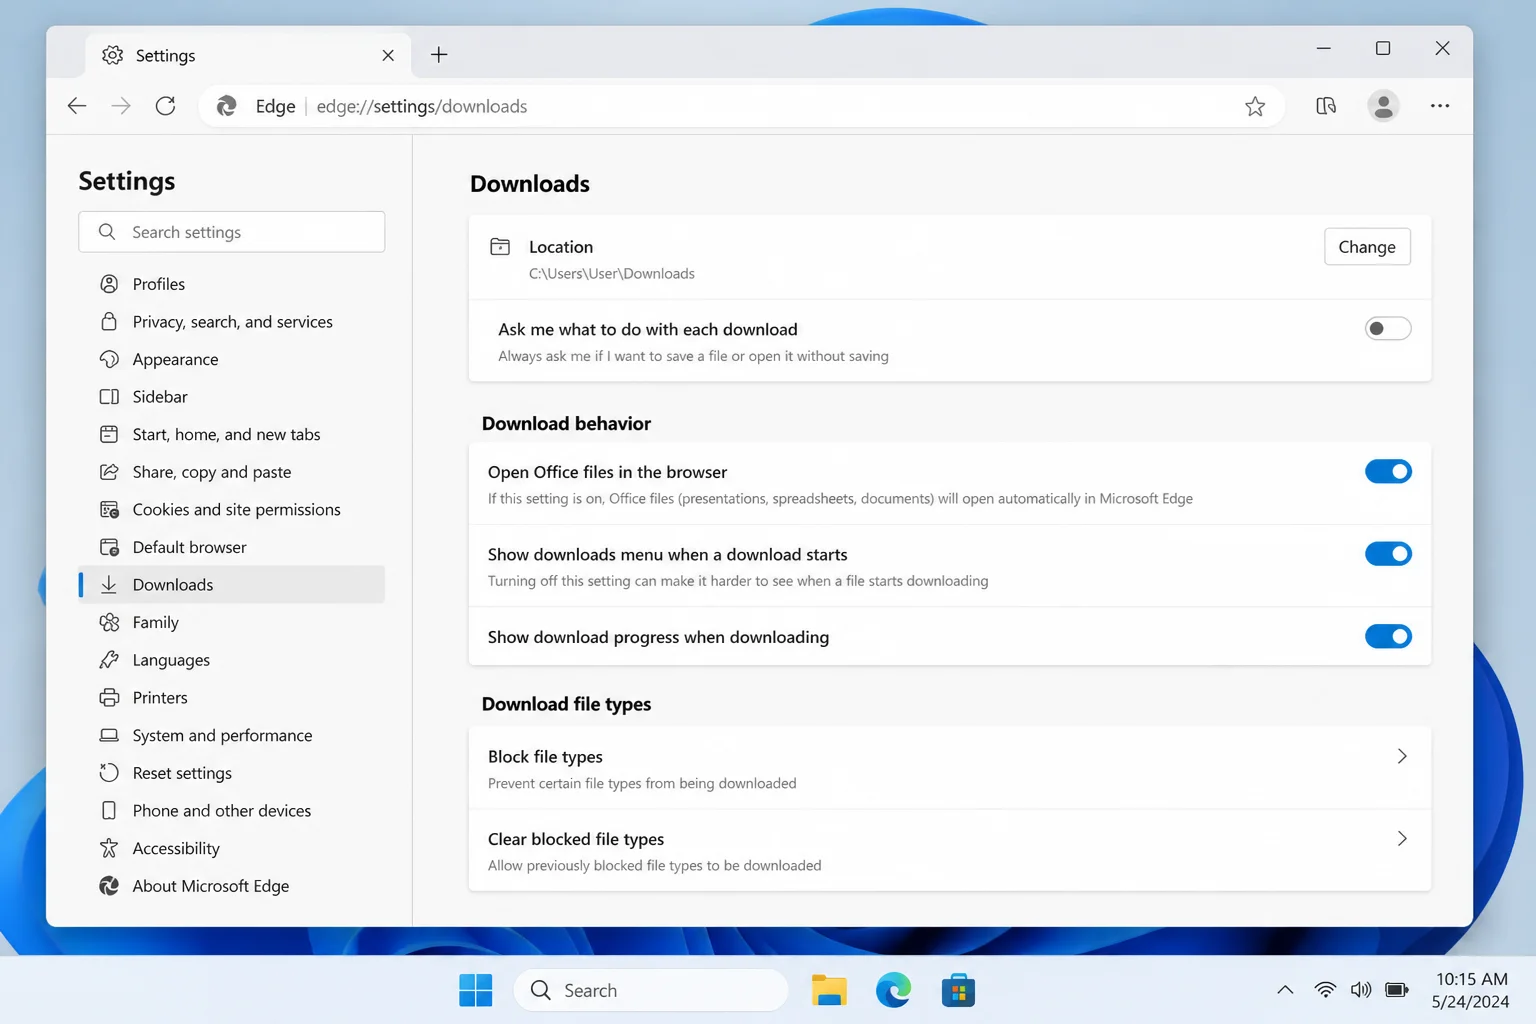The image size is (1536, 1024).
Task: Click the Microsoft Edge taskbar icon
Action: (x=893, y=990)
